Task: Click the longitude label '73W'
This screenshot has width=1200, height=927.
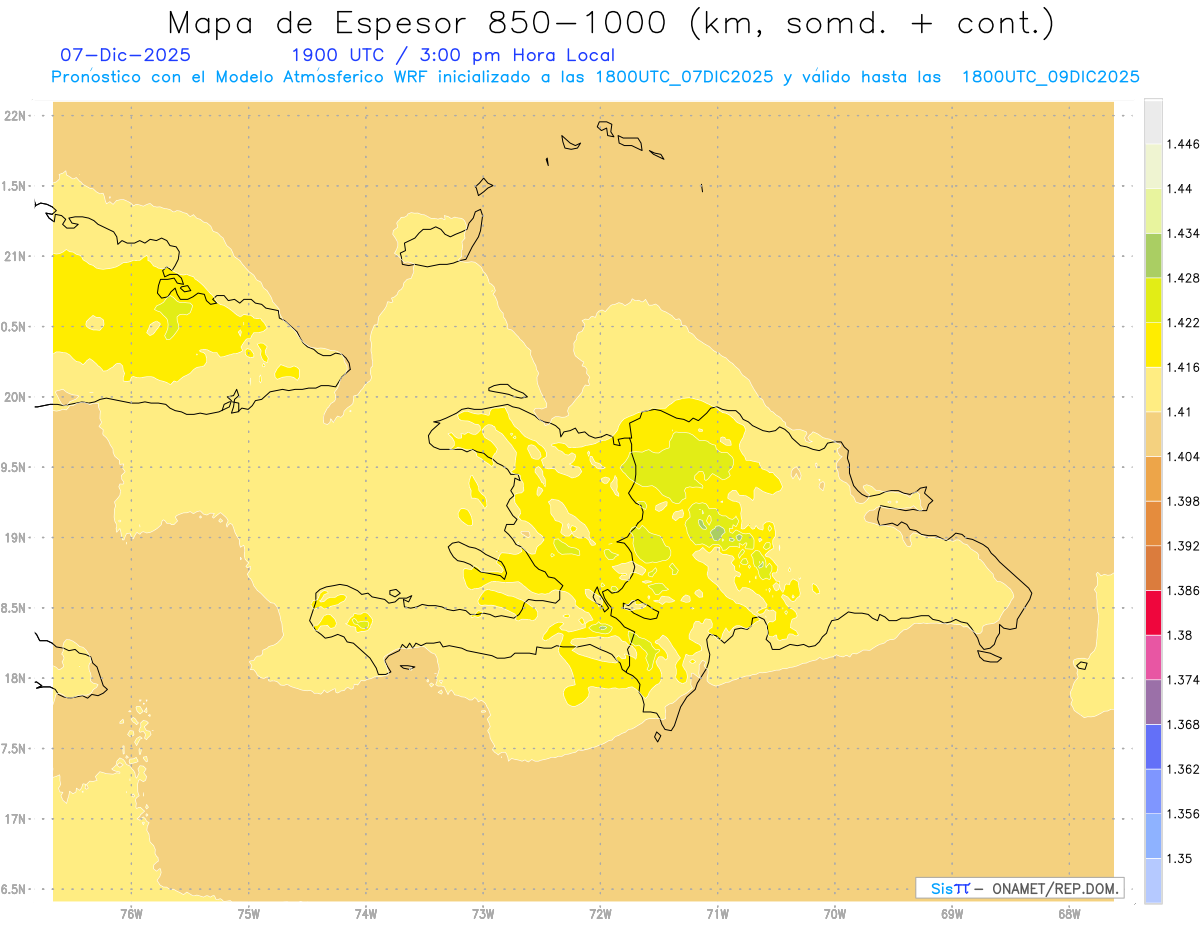Action: [x=483, y=914]
